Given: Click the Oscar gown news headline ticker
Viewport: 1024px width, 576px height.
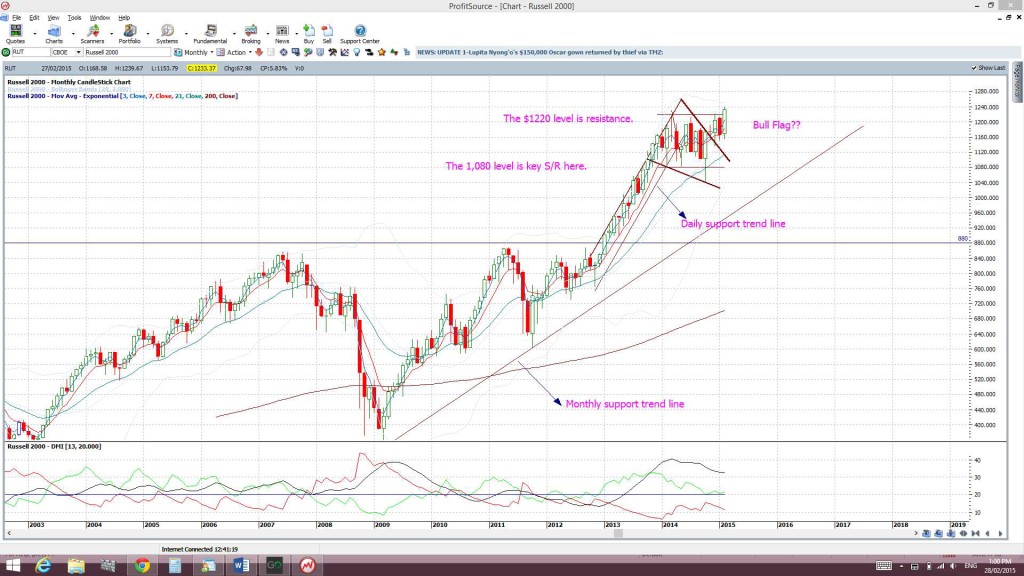Looking at the screenshot, I should point(540,52).
